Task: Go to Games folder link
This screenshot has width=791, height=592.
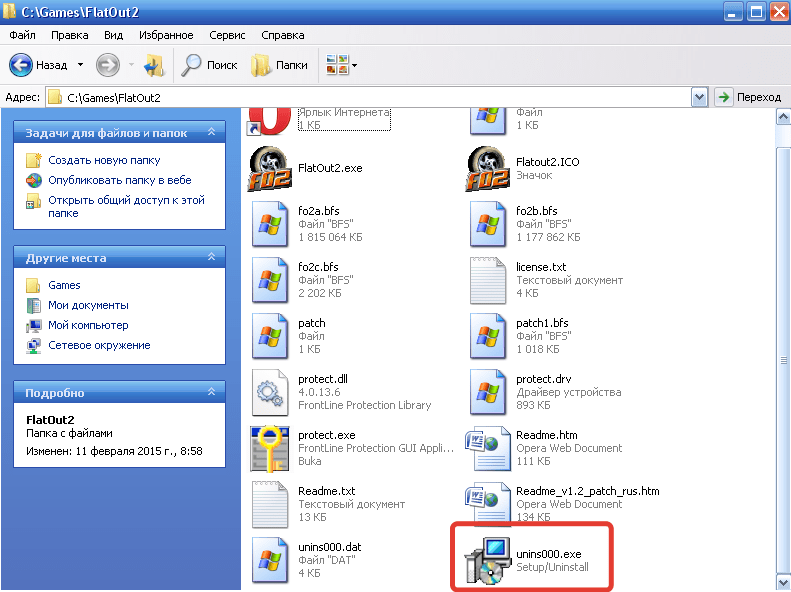Action: (x=64, y=285)
